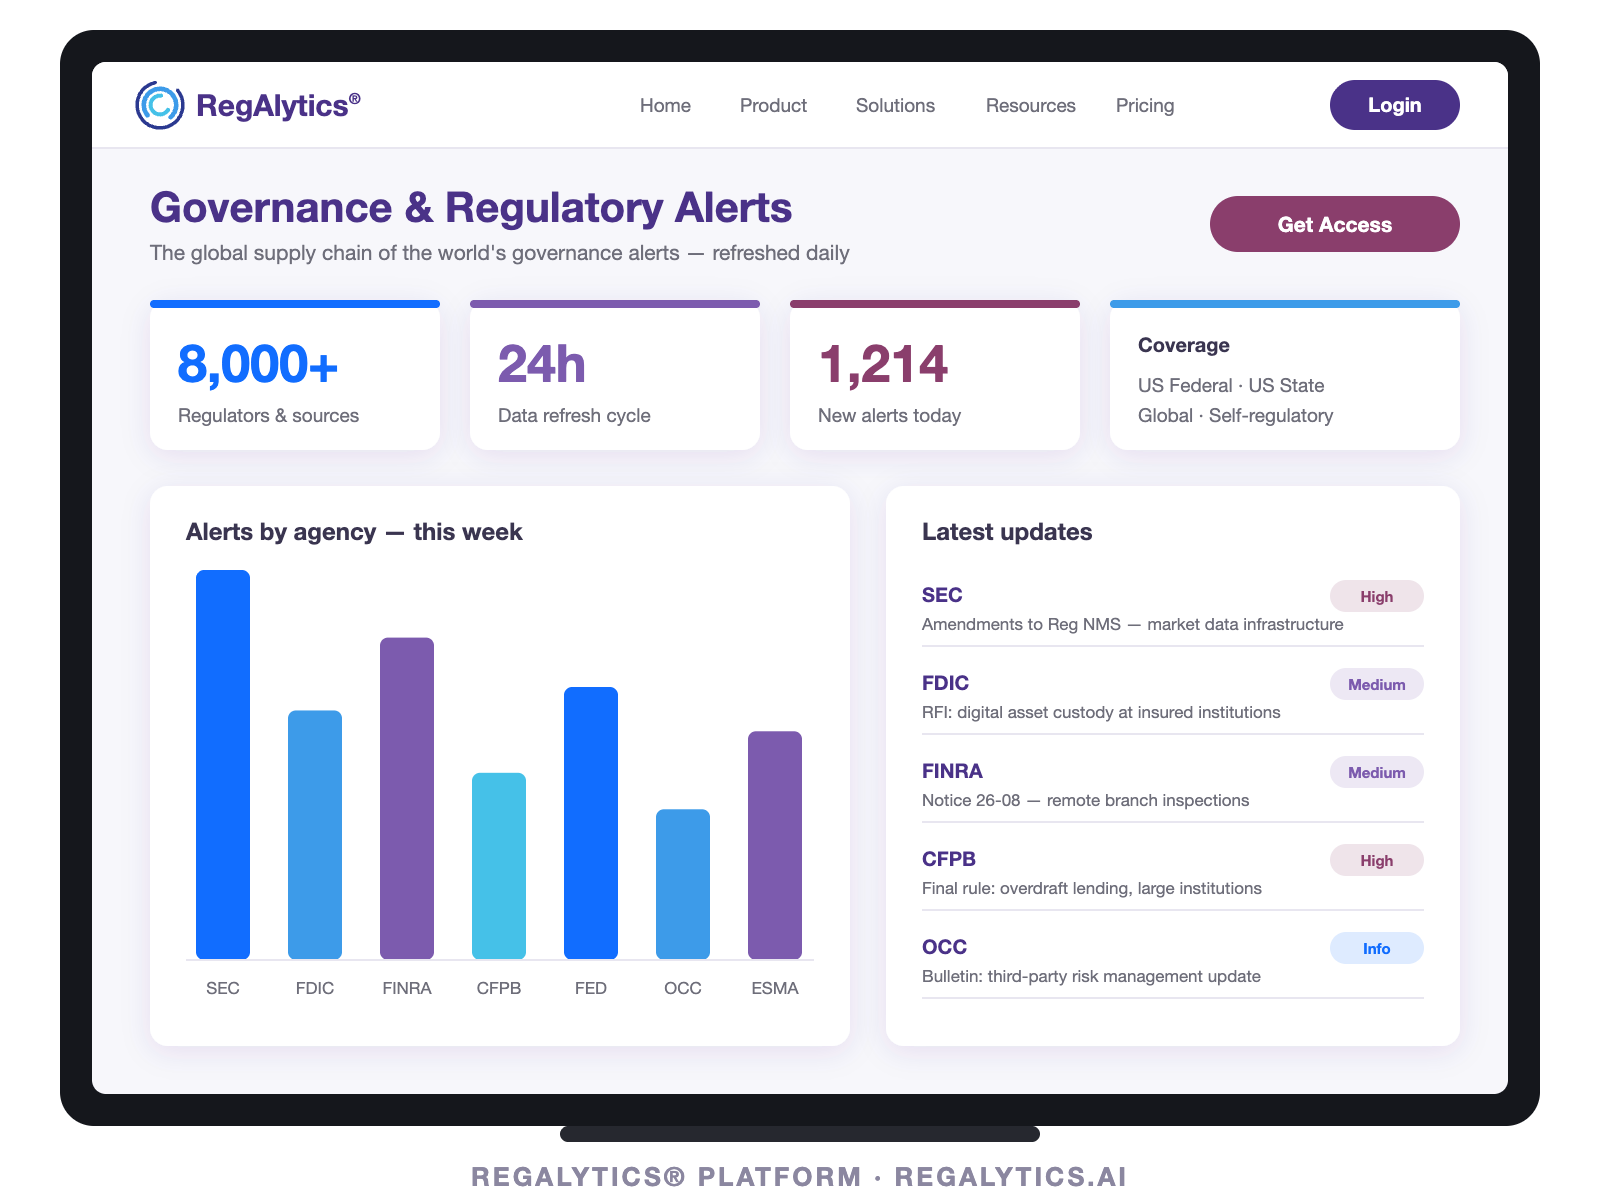Click the FED bar in the chart

pos(591,823)
